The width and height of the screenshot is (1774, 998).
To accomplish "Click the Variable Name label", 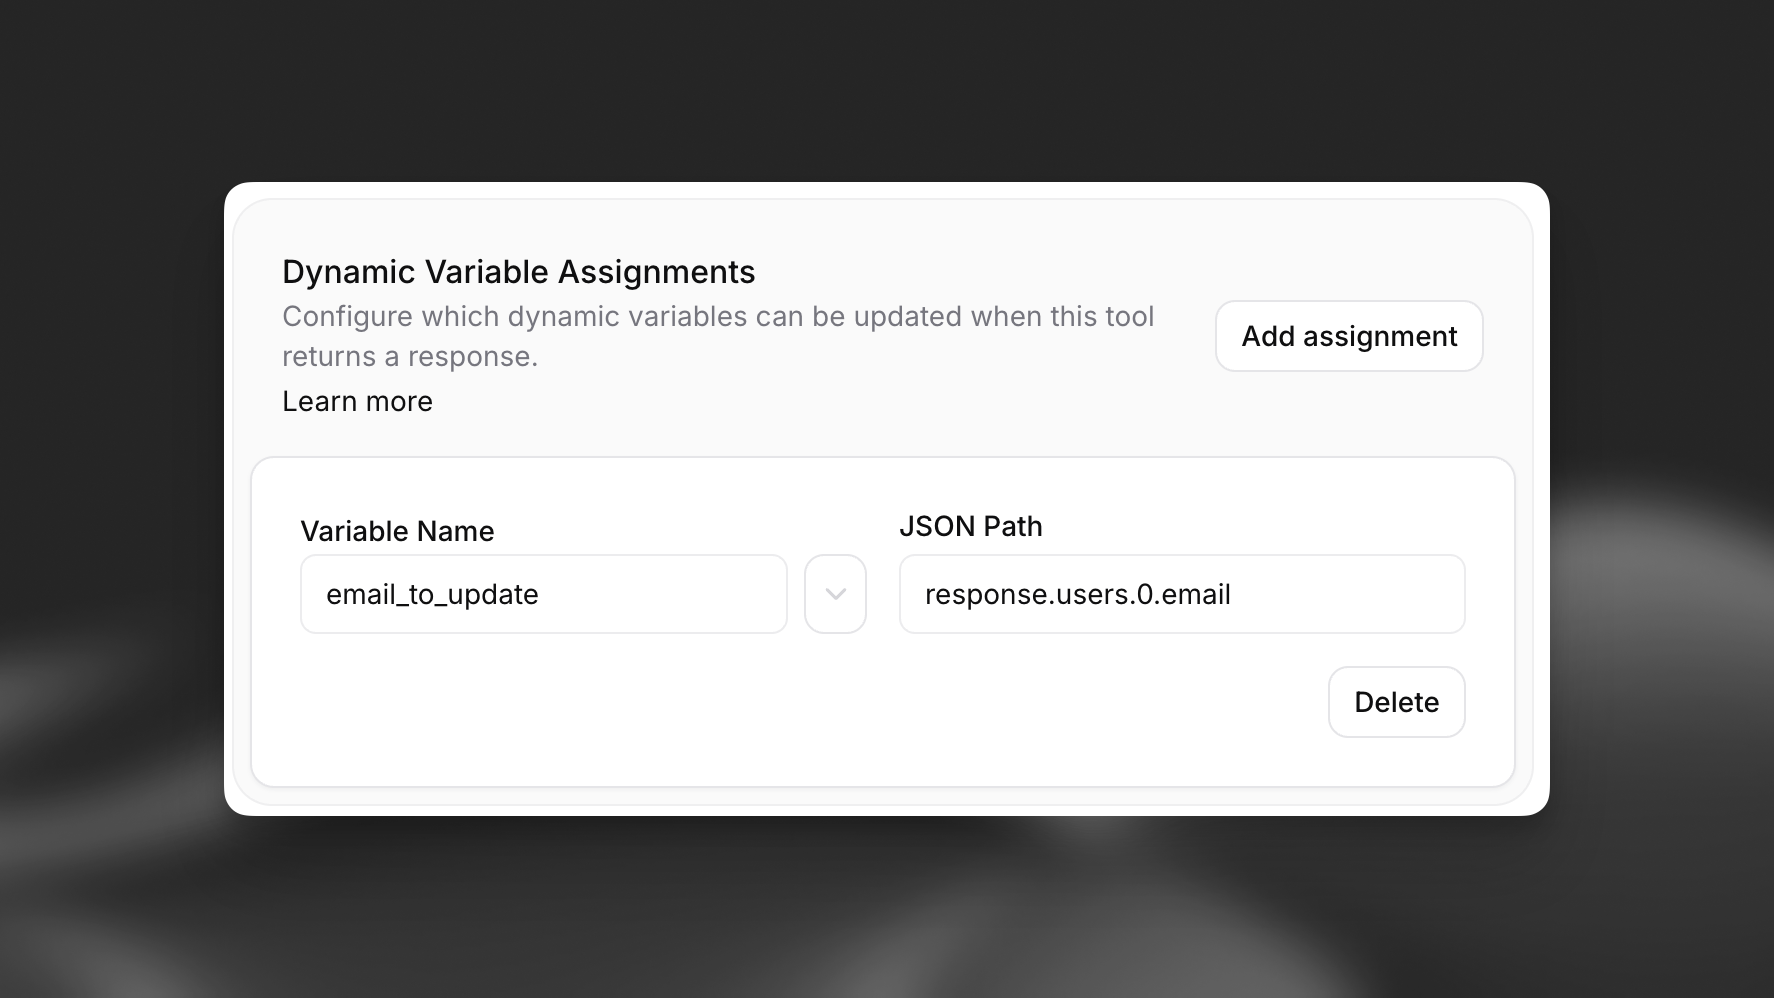I will tap(397, 531).
